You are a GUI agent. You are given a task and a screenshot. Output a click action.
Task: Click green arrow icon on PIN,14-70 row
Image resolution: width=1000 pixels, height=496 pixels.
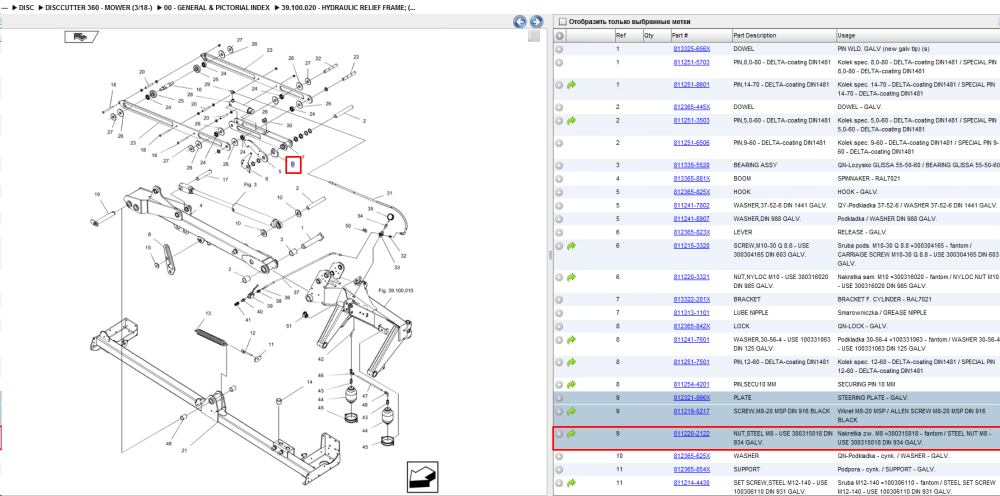pyautogui.click(x=571, y=85)
